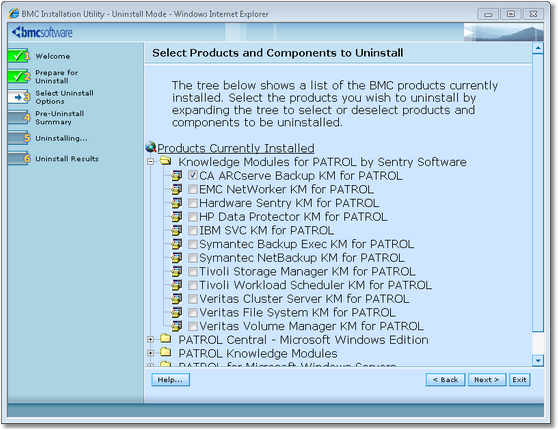Select Knowledge Modules for PATROL by Sentry Software label
Image resolution: width=558 pixels, height=431 pixels.
[x=322, y=162]
